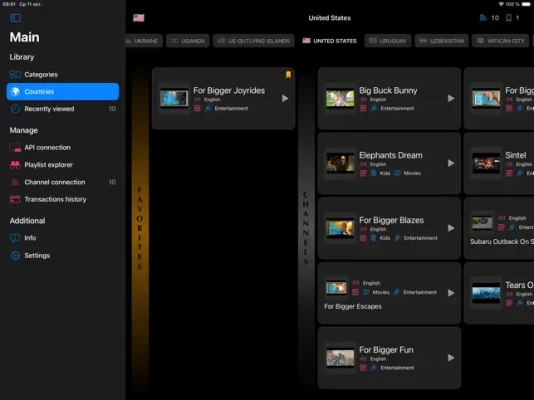Select the Uganda country tab
The height and width of the screenshot is (400, 534).
(188, 41)
